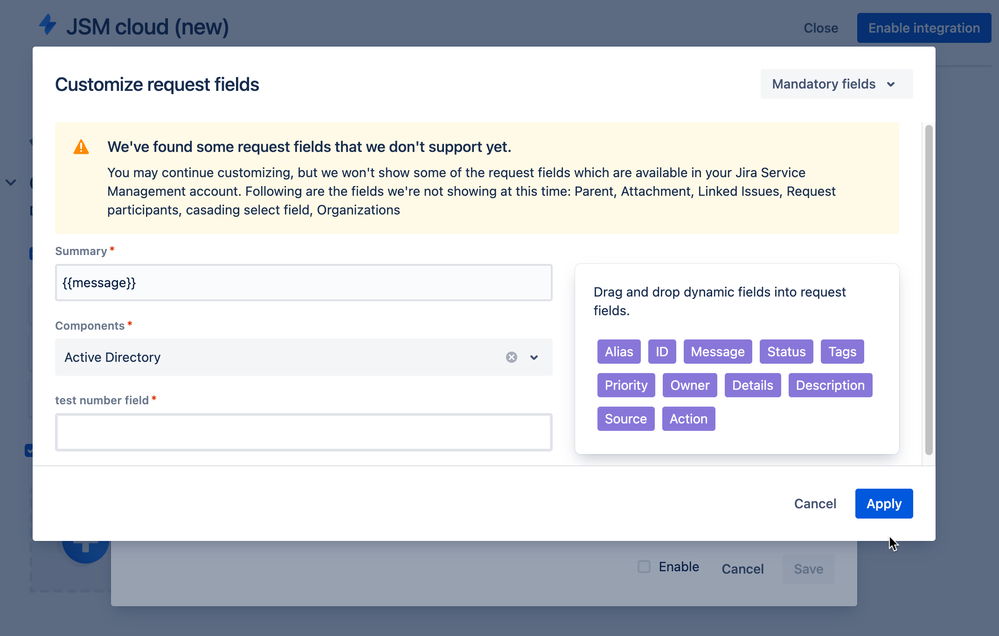The width and height of the screenshot is (999, 636).
Task: Click the disabled Save button in background
Action: (809, 568)
